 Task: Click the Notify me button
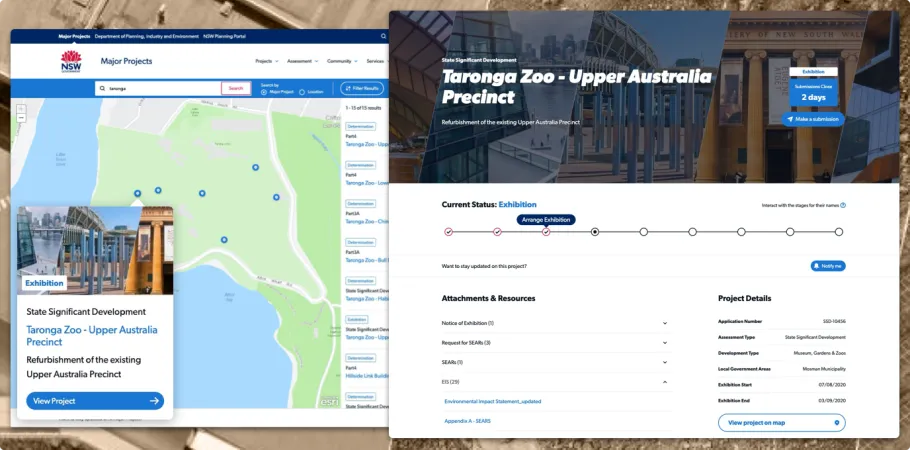[x=828, y=266]
